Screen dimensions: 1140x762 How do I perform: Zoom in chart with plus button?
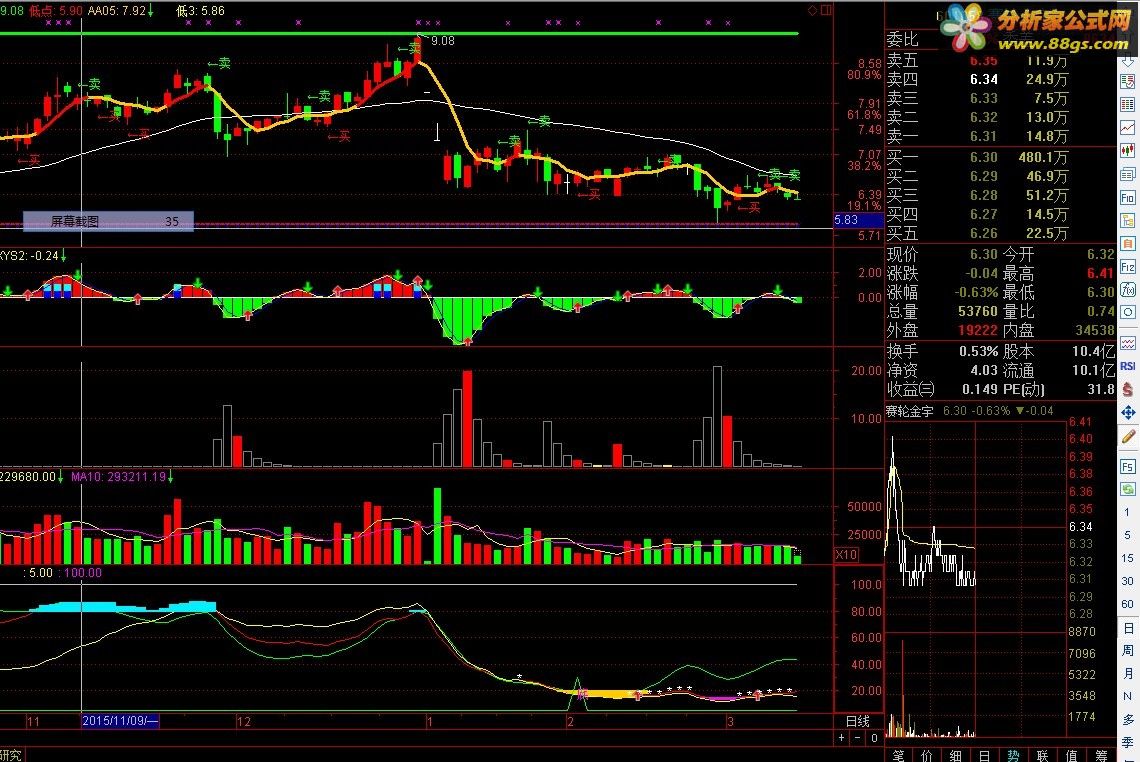[842, 738]
